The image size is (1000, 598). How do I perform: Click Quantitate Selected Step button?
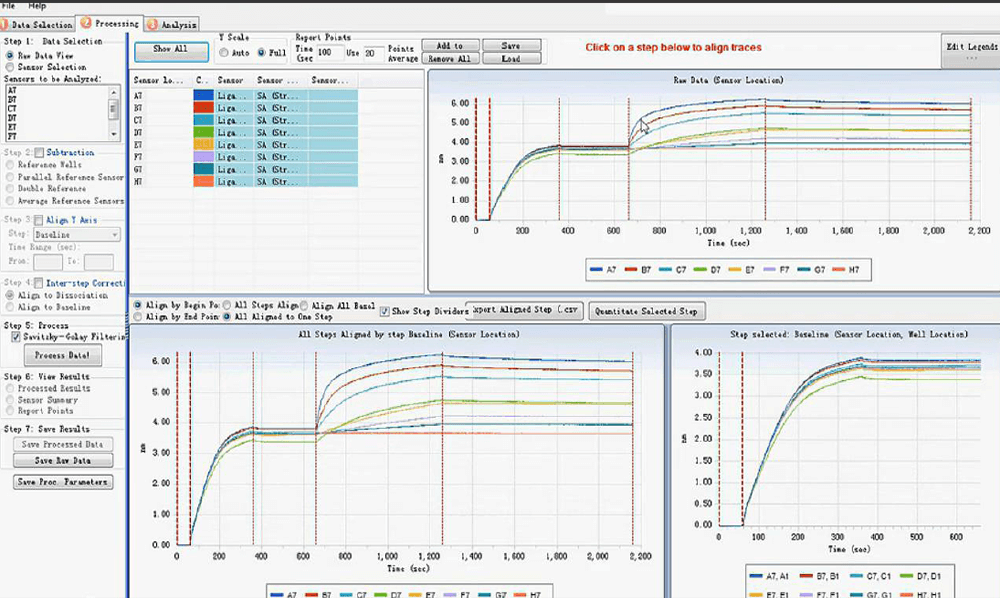point(647,311)
